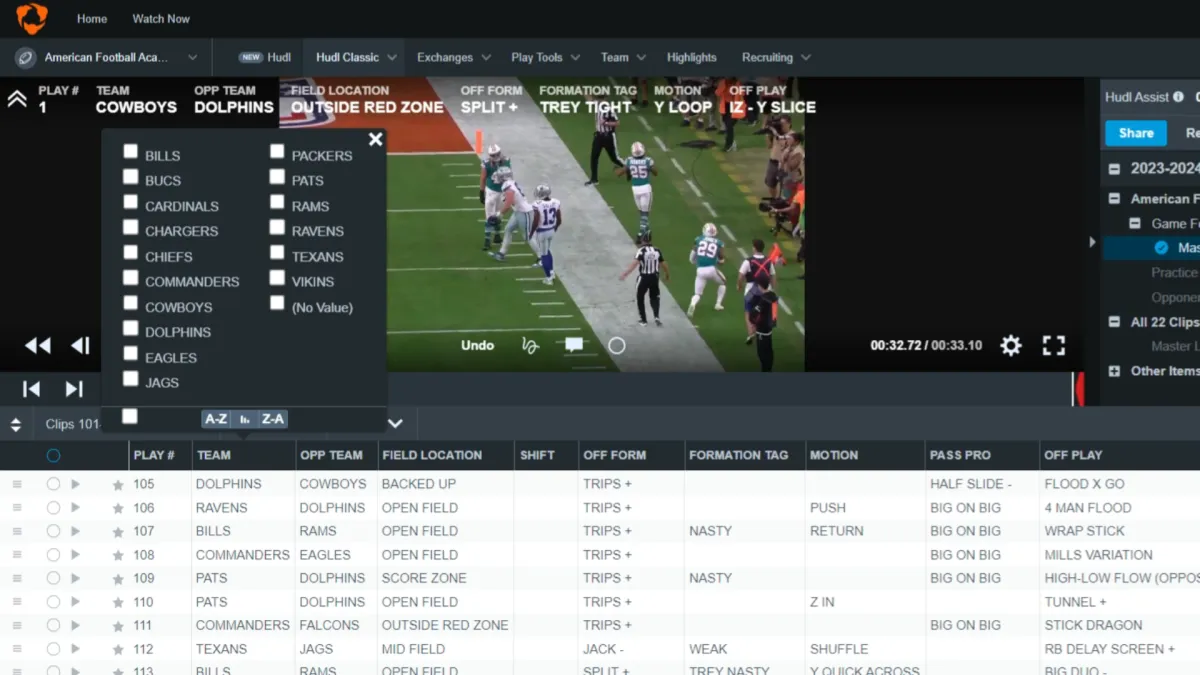This screenshot has height=675, width=1200.
Task: Expand the Play Tools dropdown
Action: (546, 58)
